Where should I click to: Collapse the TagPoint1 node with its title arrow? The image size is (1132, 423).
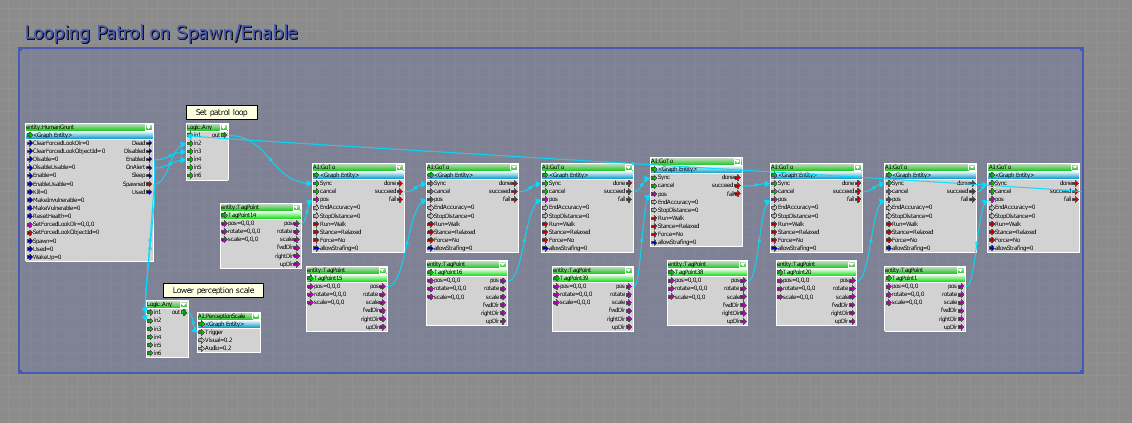click(x=962, y=270)
